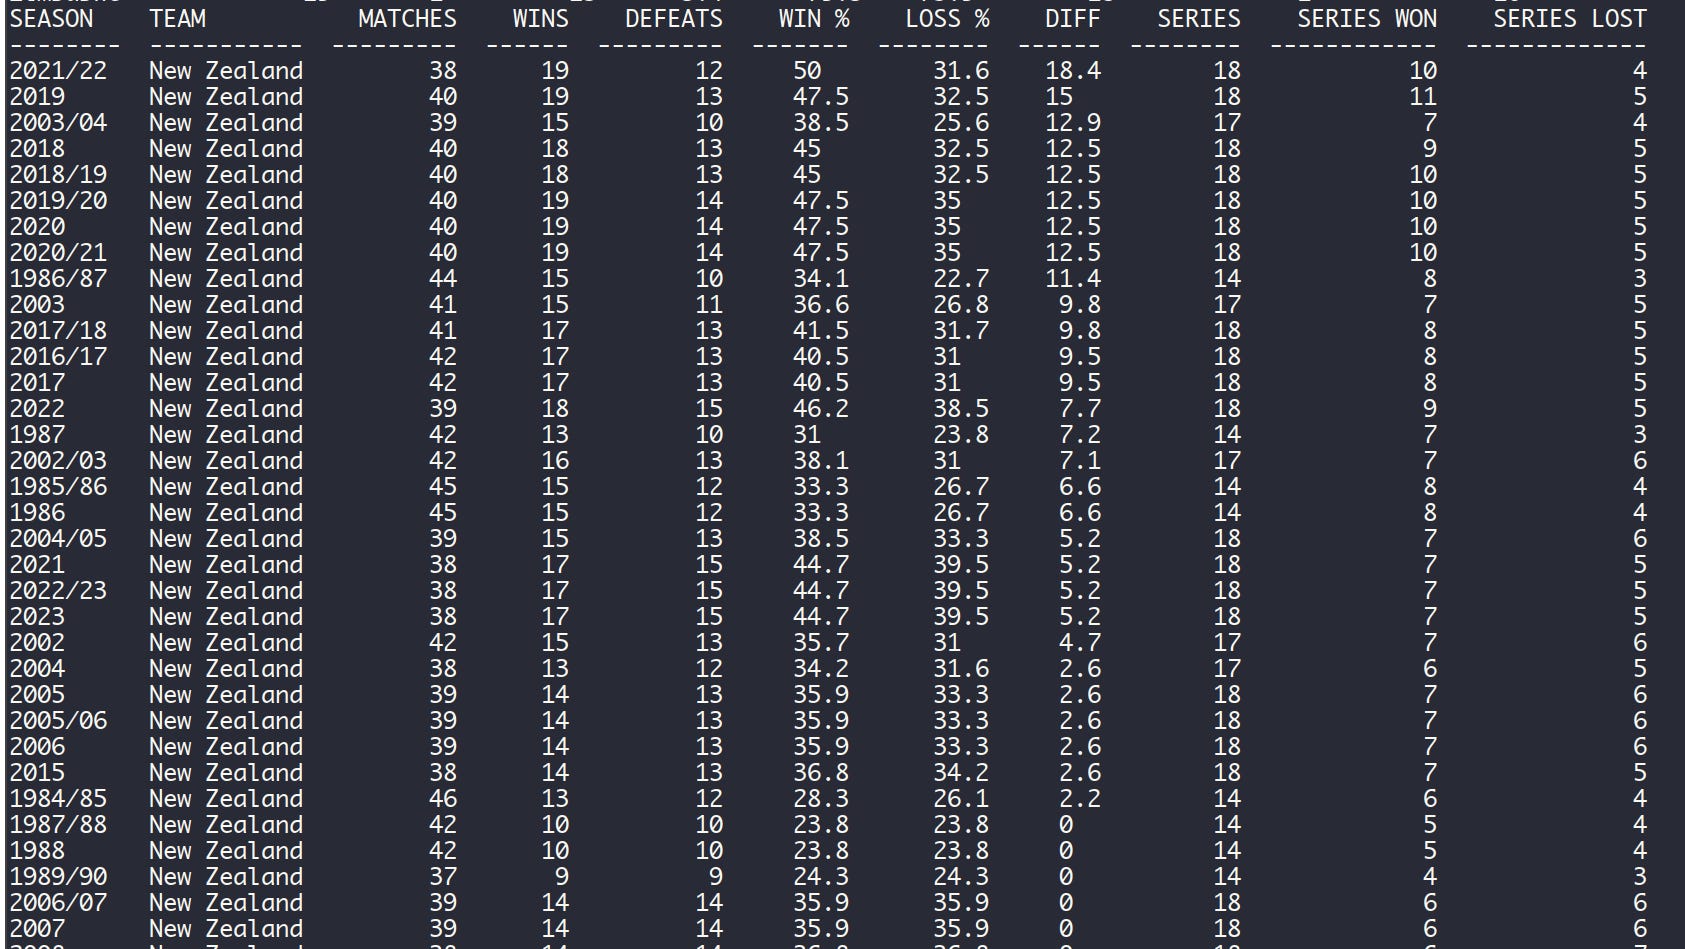Click win percentage 46.2 in 2022 row
1685x949 pixels.
pos(821,409)
